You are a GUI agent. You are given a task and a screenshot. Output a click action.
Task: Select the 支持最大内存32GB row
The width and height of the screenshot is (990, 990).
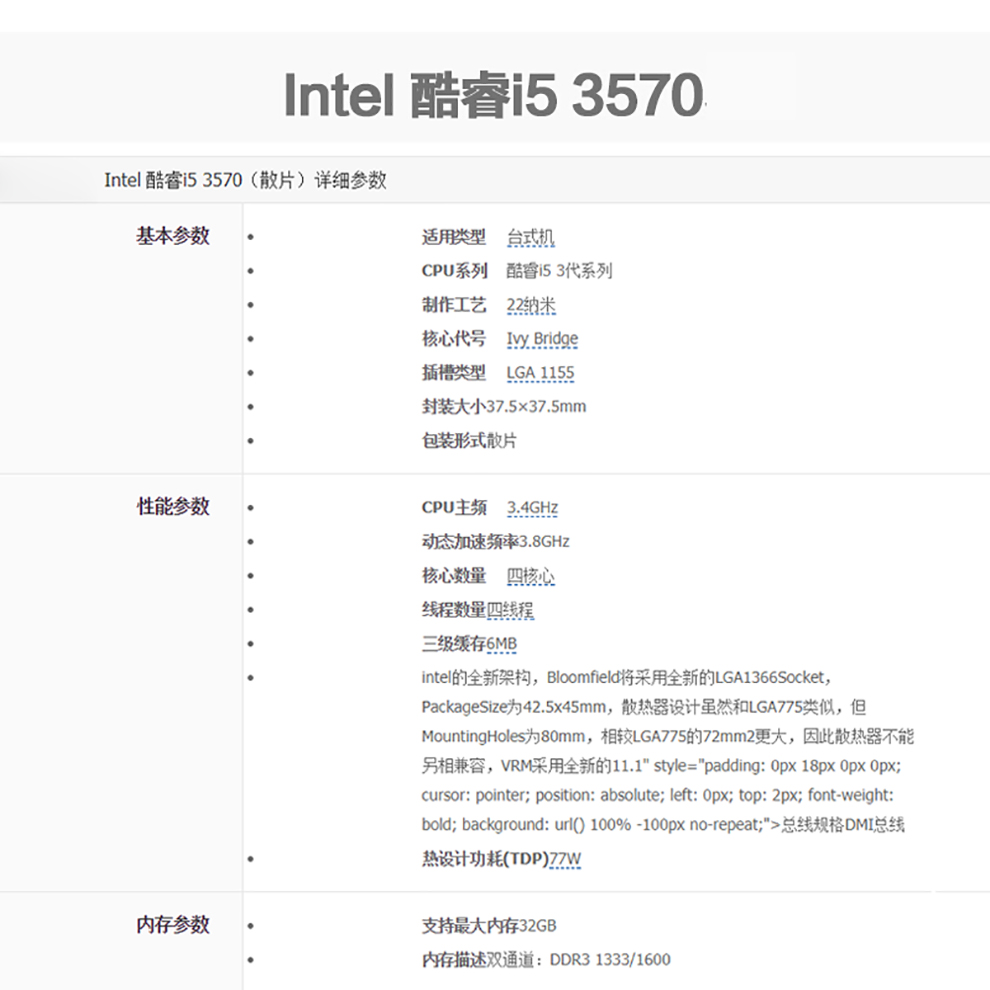coord(489,926)
